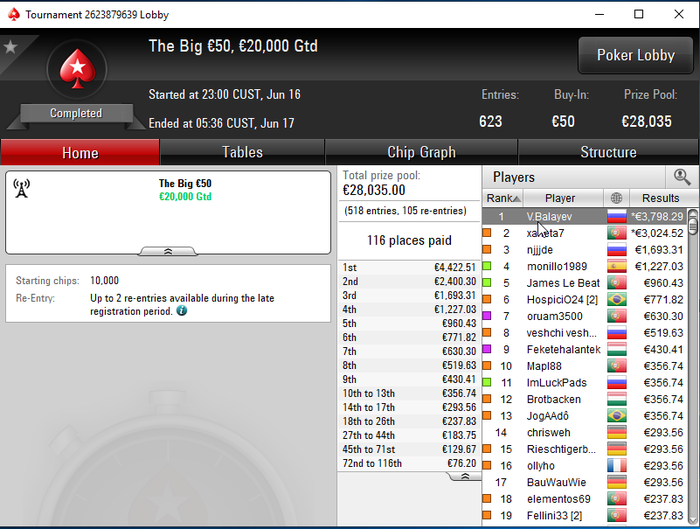The height and width of the screenshot is (529, 700).
Task: Open the player search magnifier icon
Action: point(682,177)
